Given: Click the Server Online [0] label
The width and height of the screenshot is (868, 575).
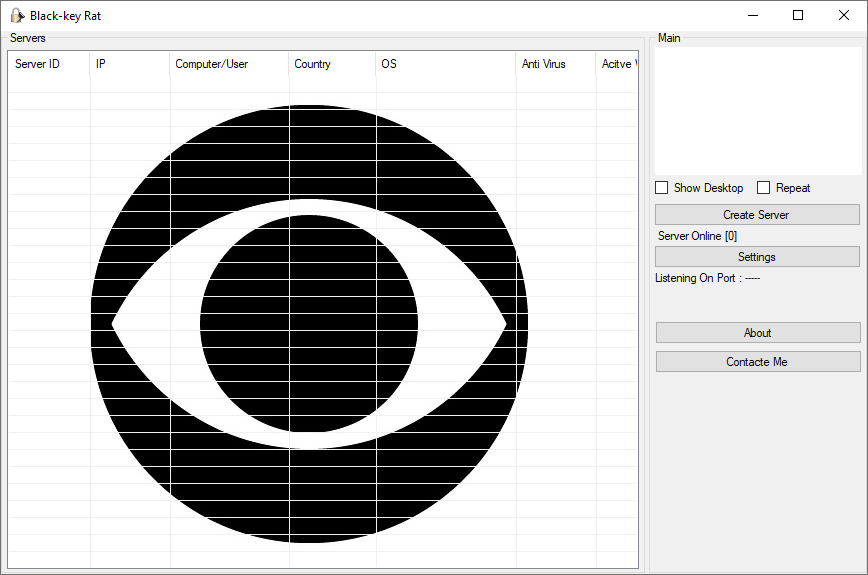Looking at the screenshot, I should (x=698, y=236).
